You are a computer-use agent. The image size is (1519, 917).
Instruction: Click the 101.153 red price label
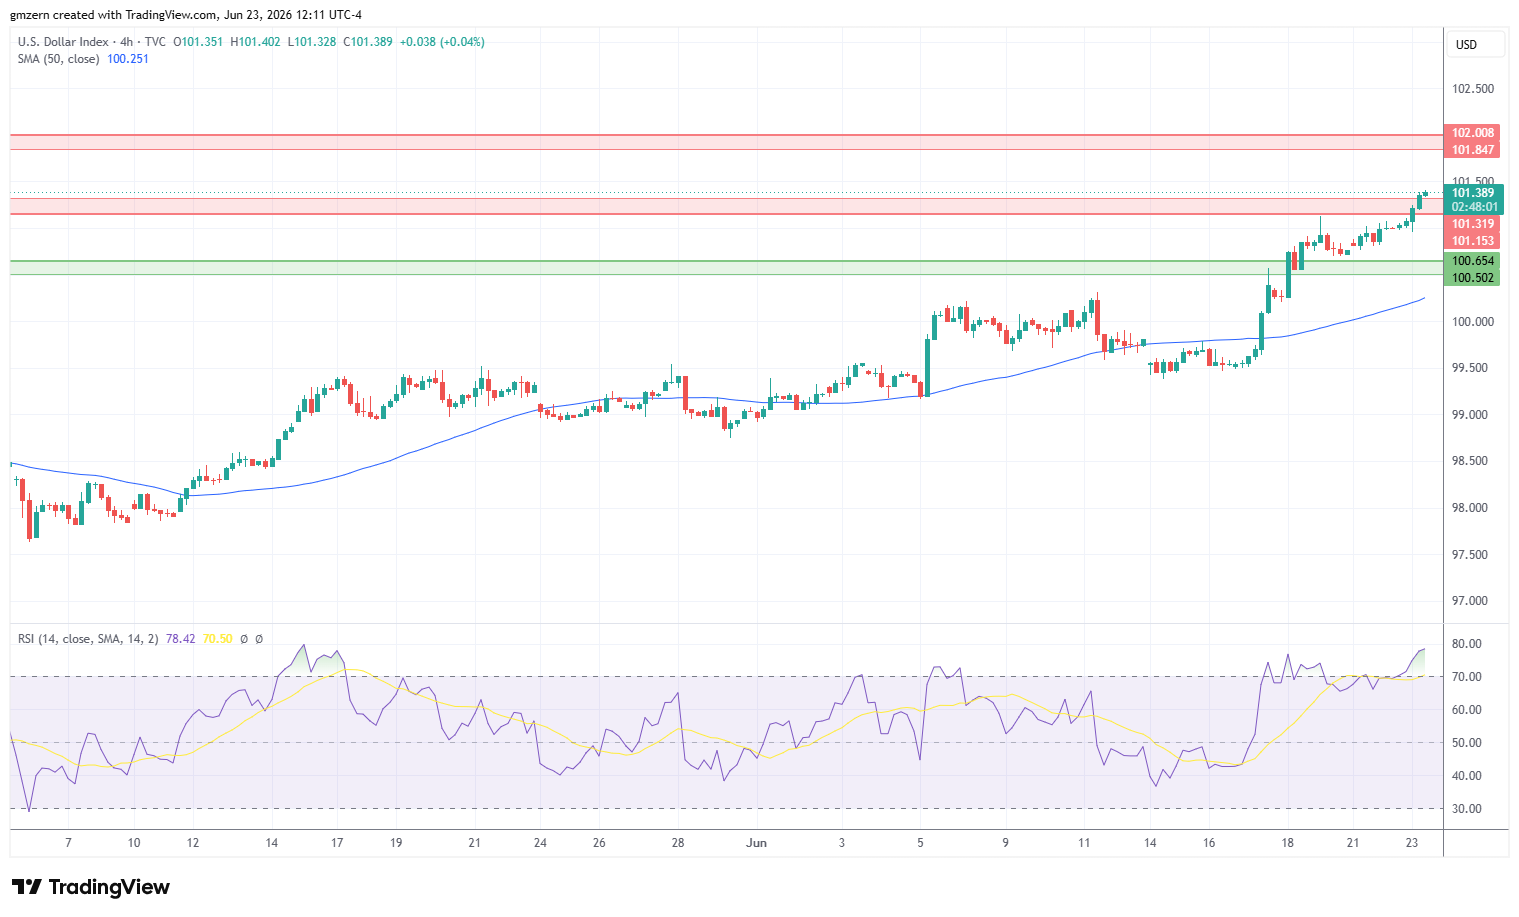click(1473, 241)
